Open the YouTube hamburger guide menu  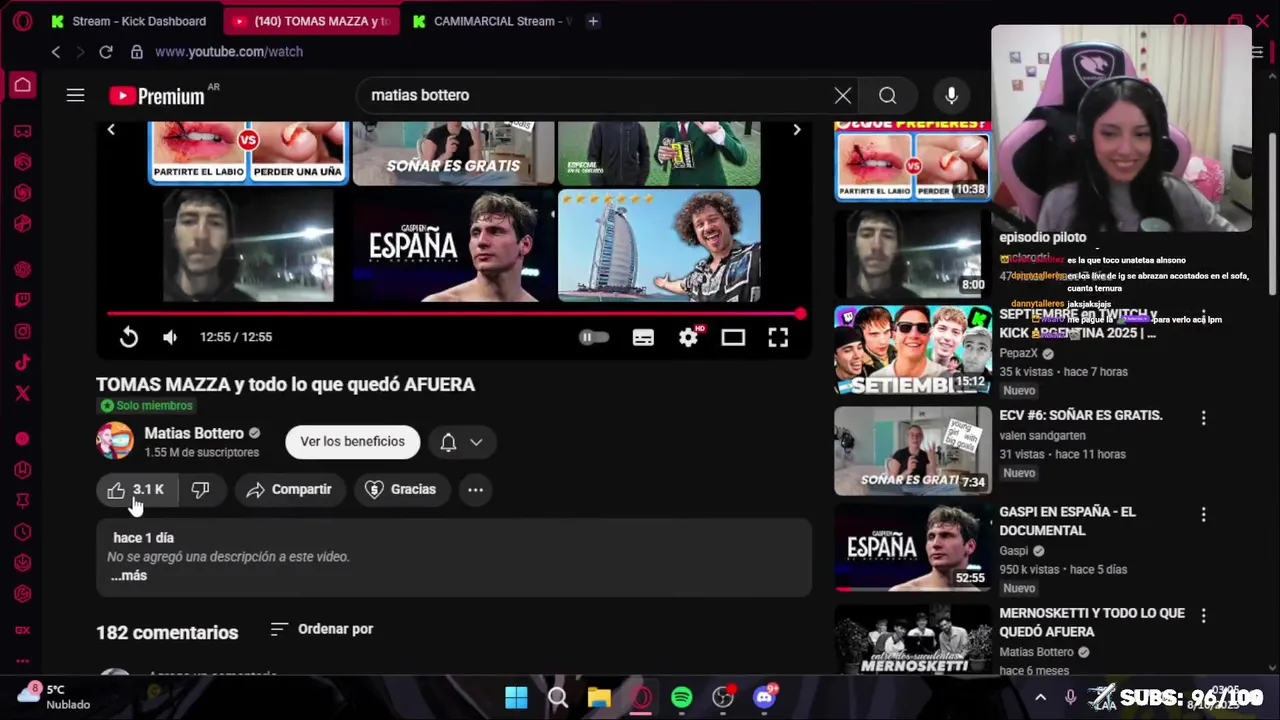[x=75, y=95]
